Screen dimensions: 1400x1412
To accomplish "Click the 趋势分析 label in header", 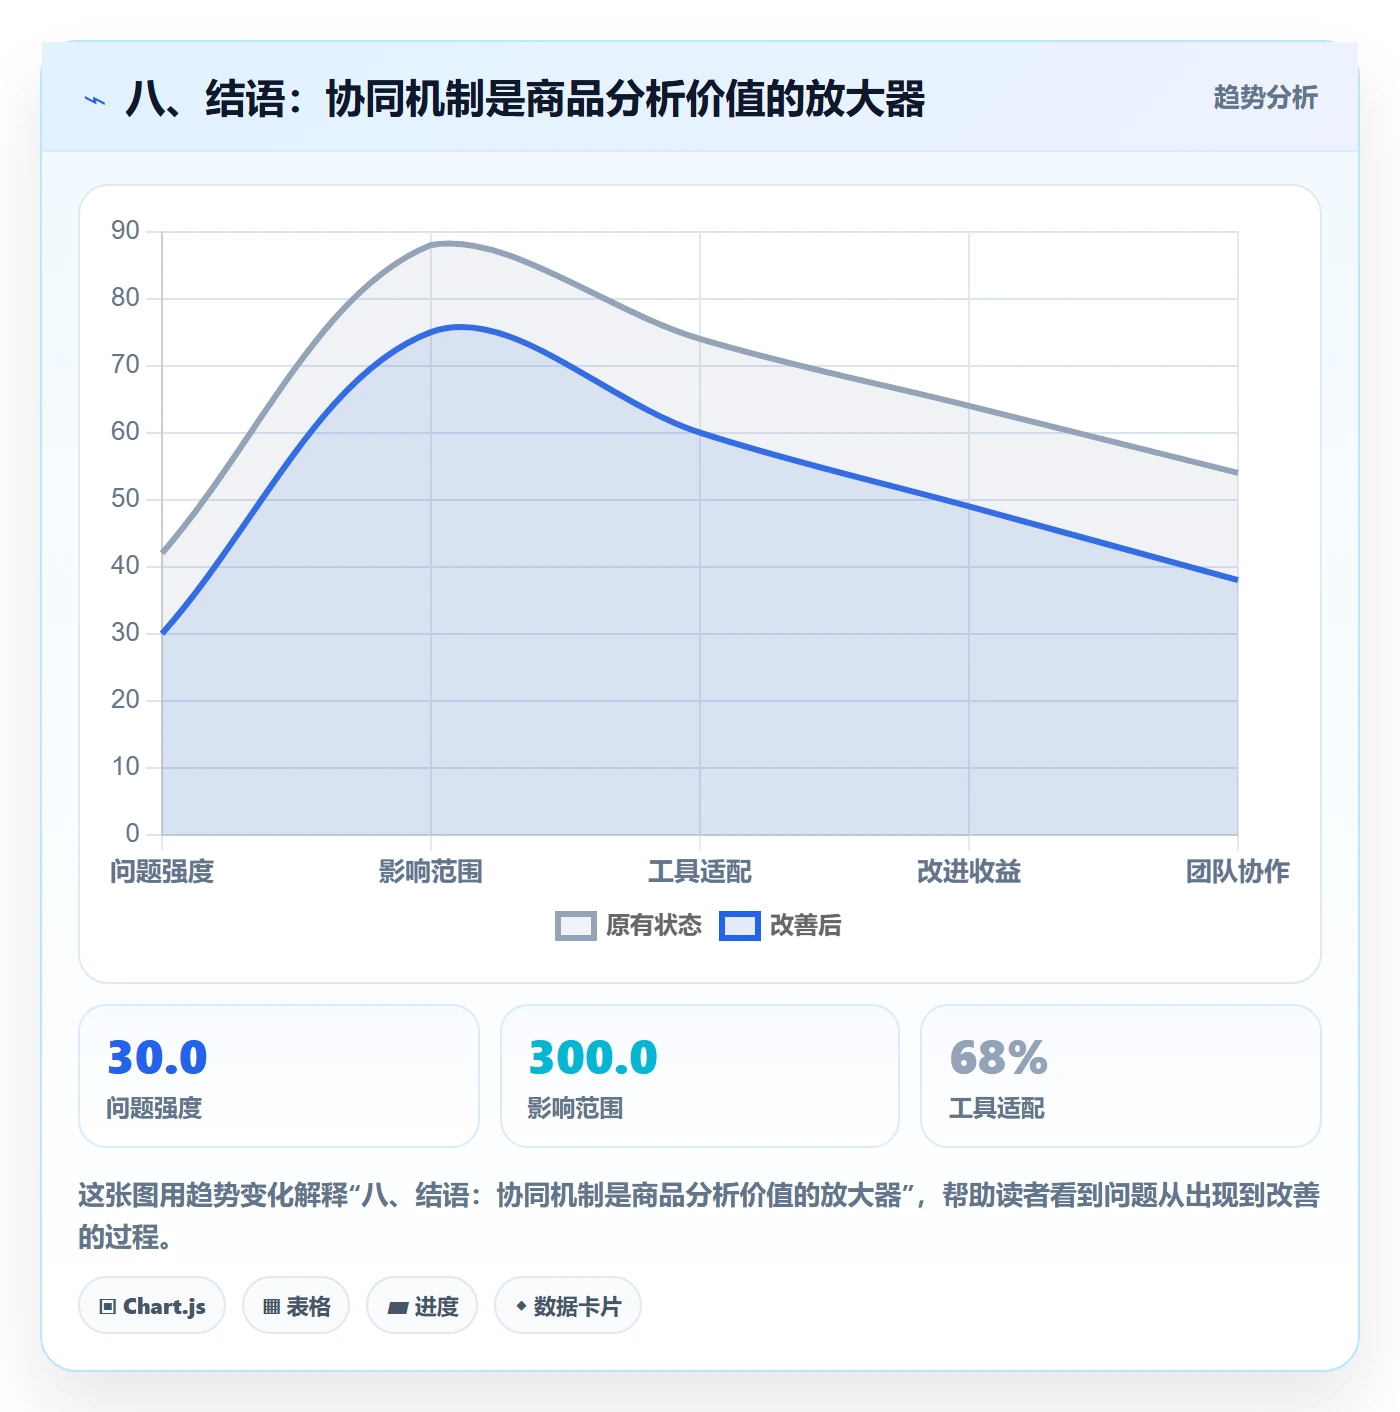I will [1265, 97].
